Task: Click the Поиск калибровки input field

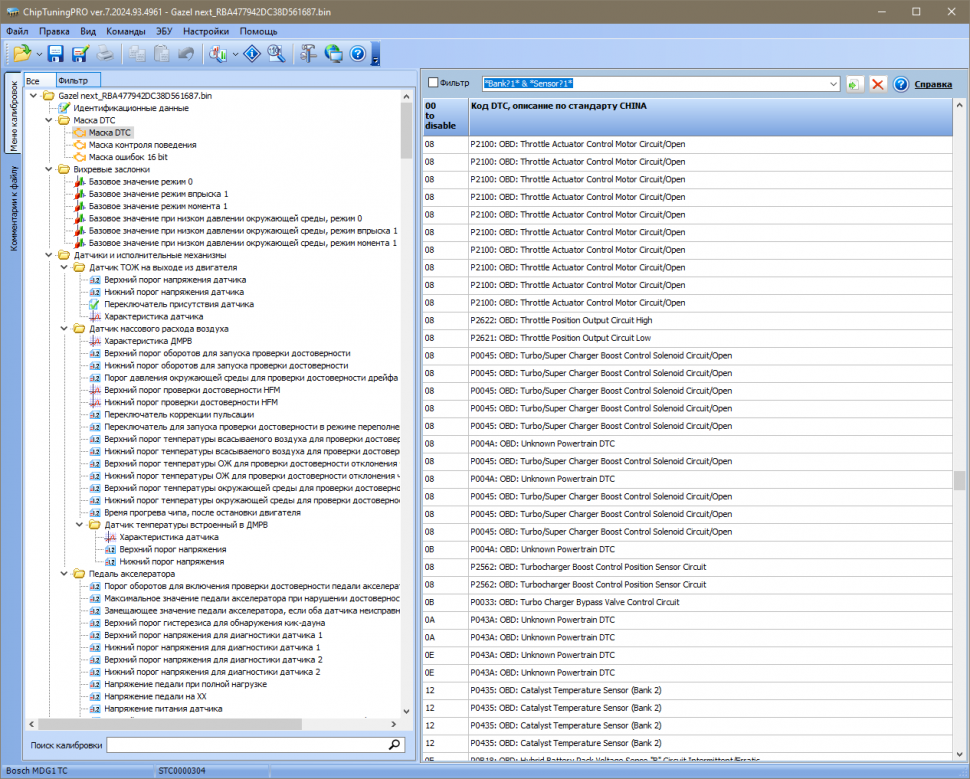Action: tap(245, 745)
